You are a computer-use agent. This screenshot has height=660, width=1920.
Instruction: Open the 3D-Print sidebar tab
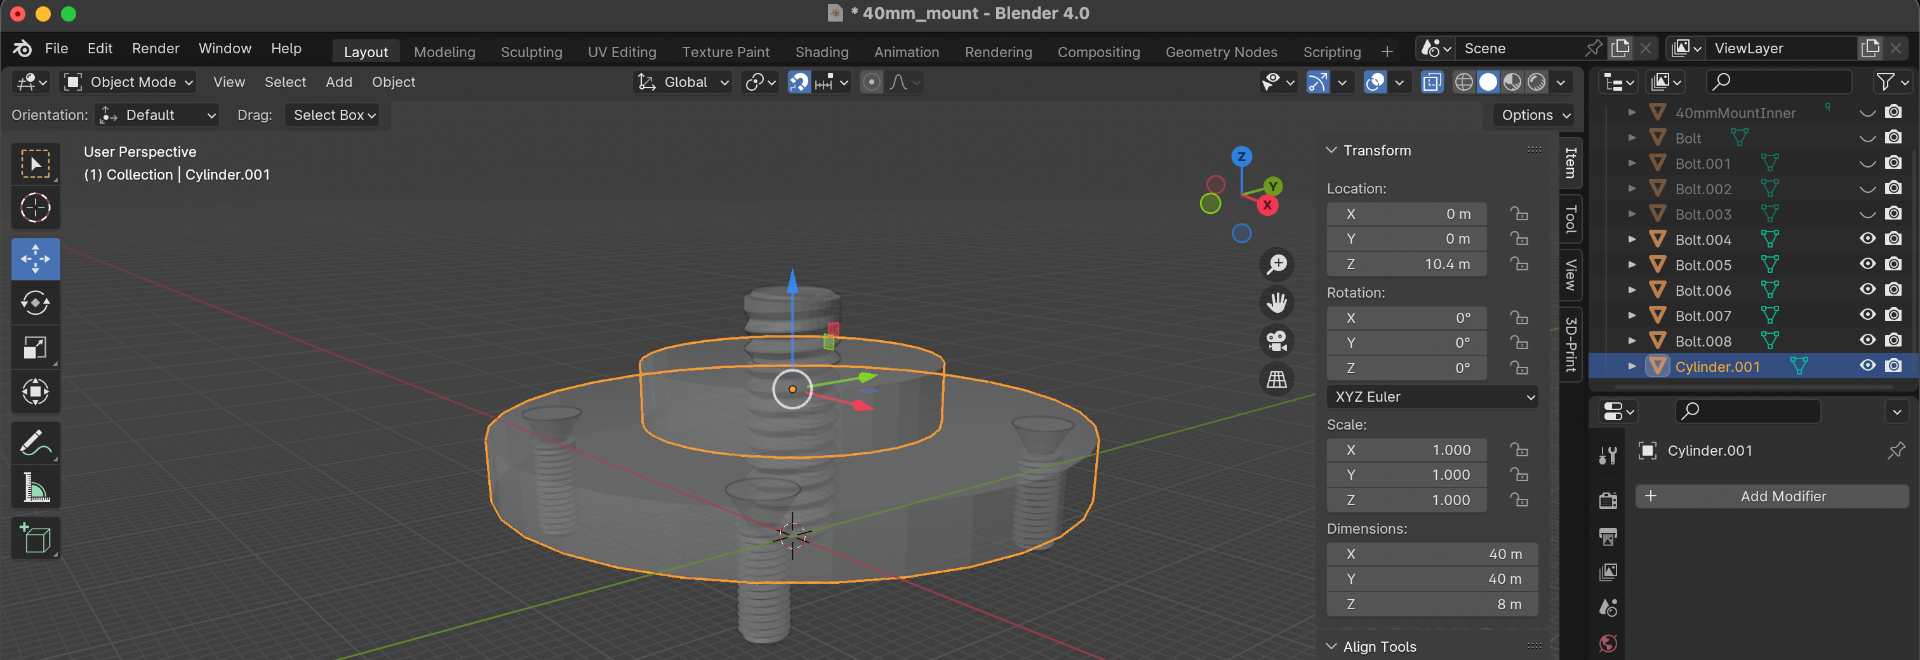pyautogui.click(x=1571, y=344)
